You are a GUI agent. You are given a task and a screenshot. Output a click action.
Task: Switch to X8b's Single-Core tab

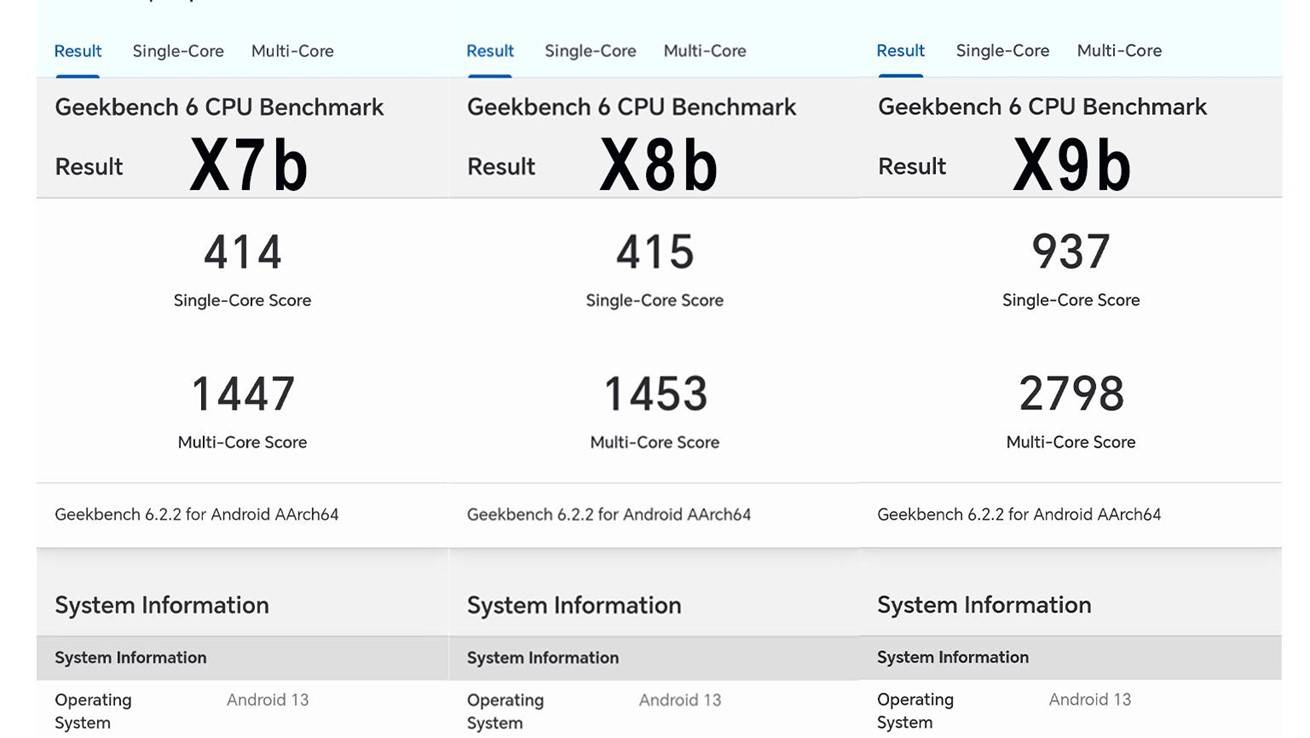tap(590, 51)
